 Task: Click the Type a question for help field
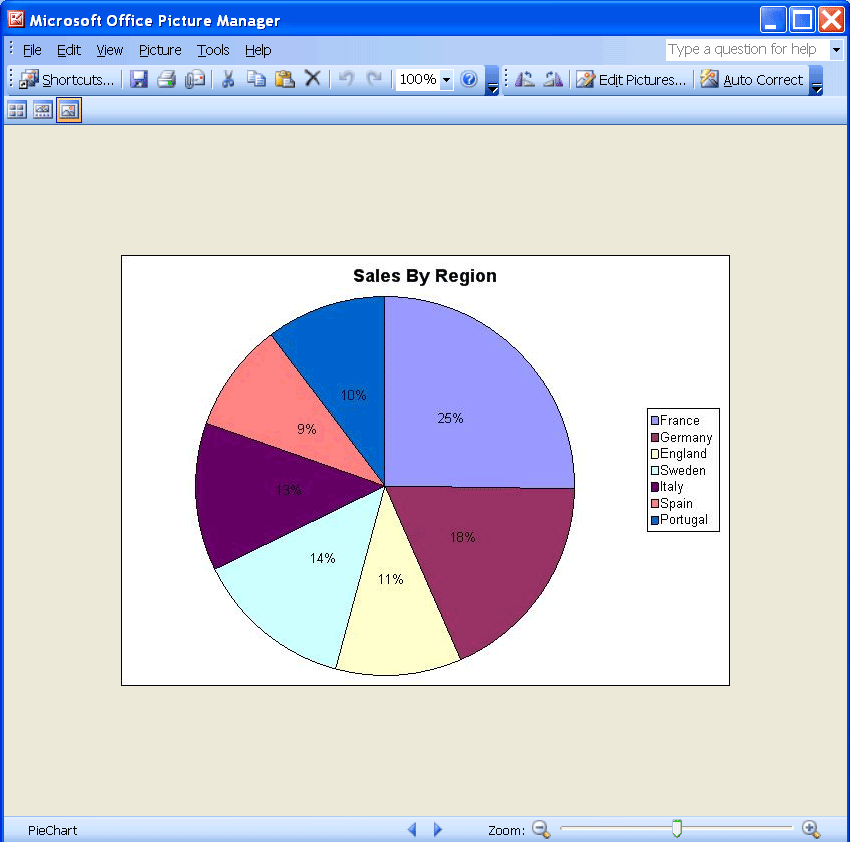(746, 50)
